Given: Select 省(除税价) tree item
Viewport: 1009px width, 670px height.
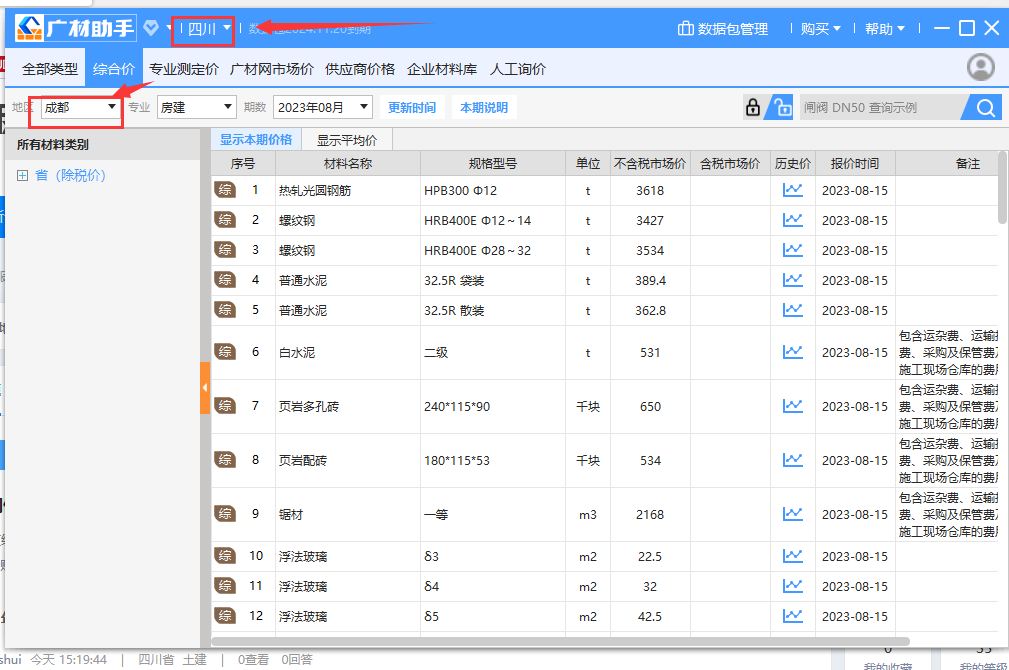Looking at the screenshot, I should (70, 176).
